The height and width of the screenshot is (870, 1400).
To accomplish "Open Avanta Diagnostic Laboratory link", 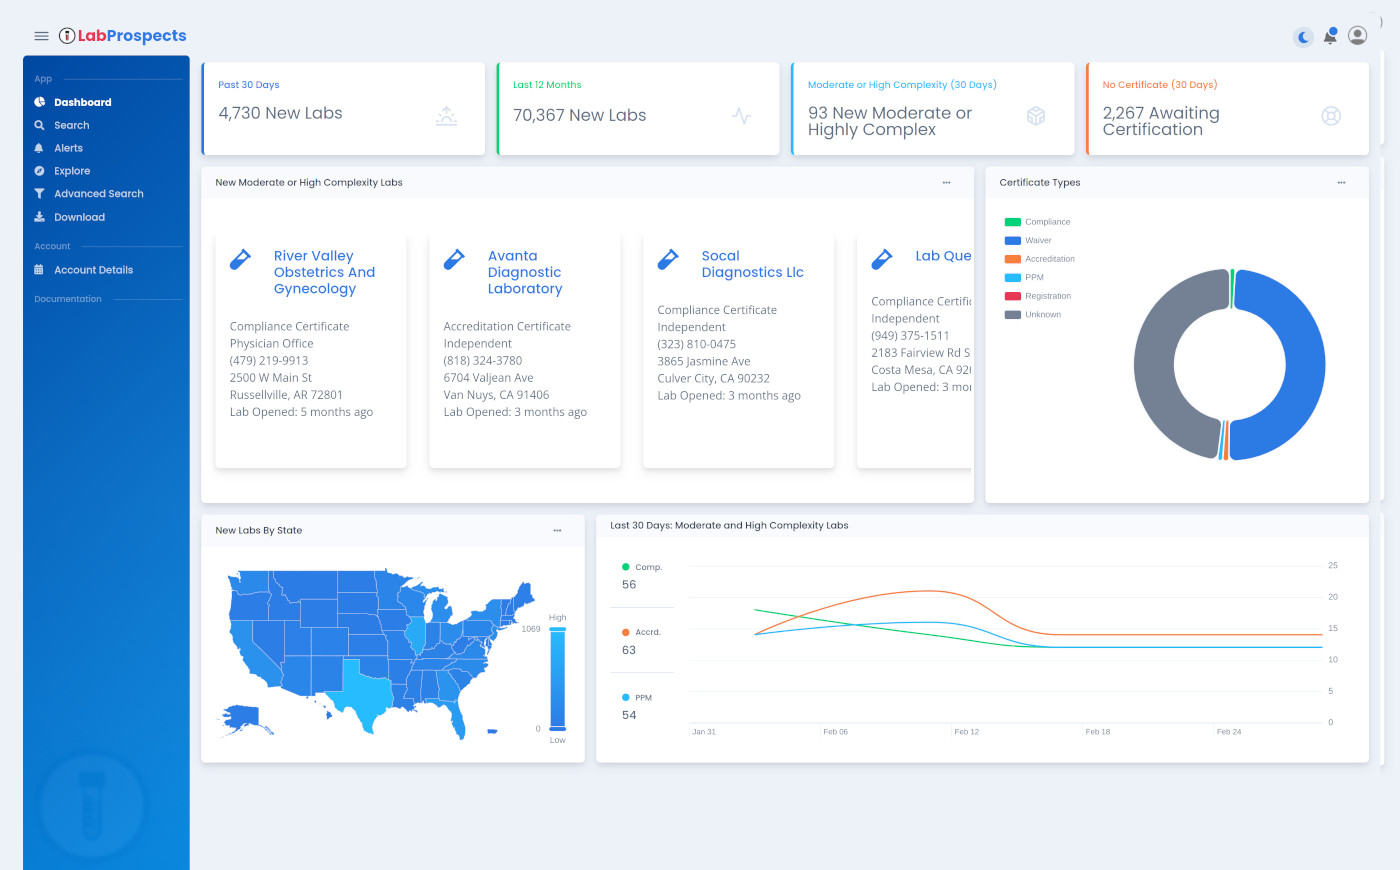I will [x=524, y=272].
